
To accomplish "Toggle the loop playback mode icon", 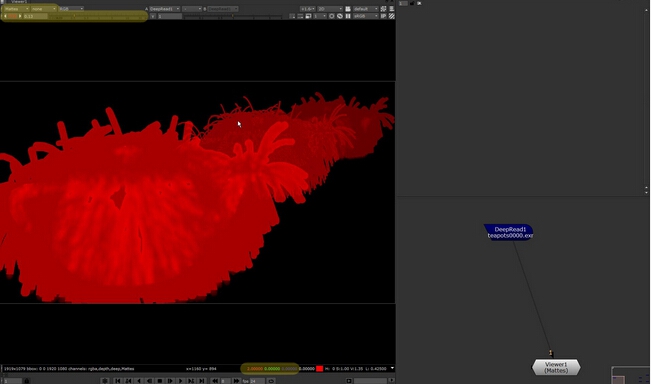I will click(271, 381).
